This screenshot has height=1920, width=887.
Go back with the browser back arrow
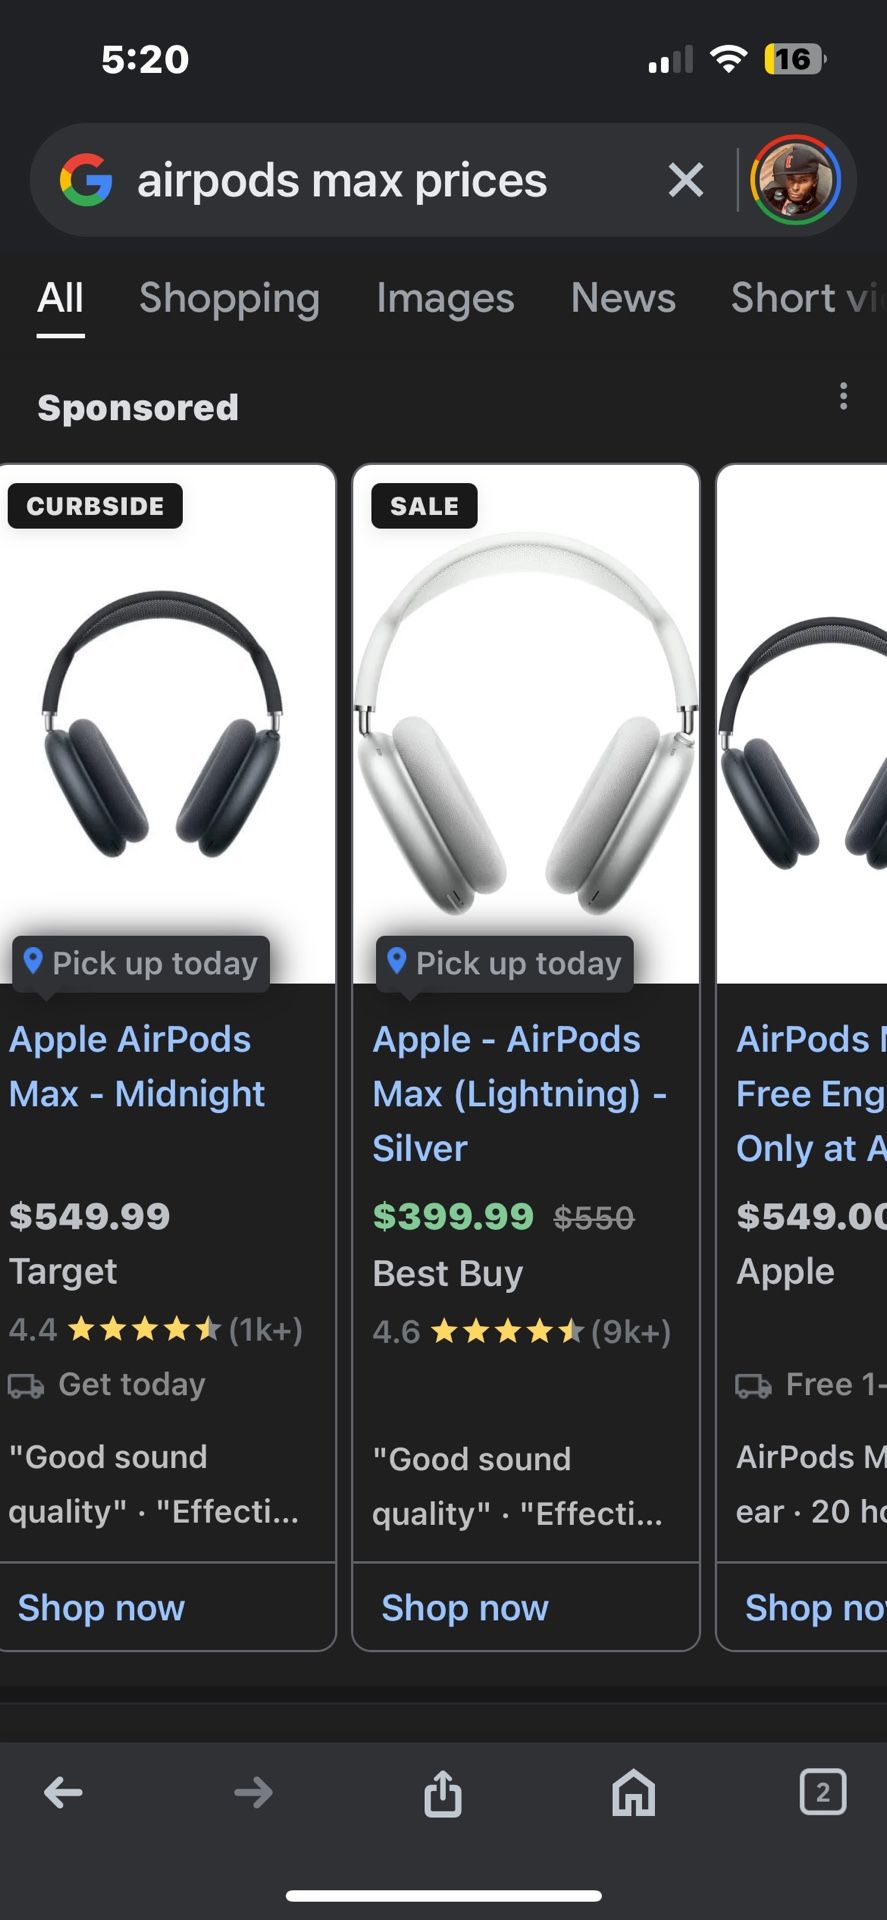[x=64, y=1792]
